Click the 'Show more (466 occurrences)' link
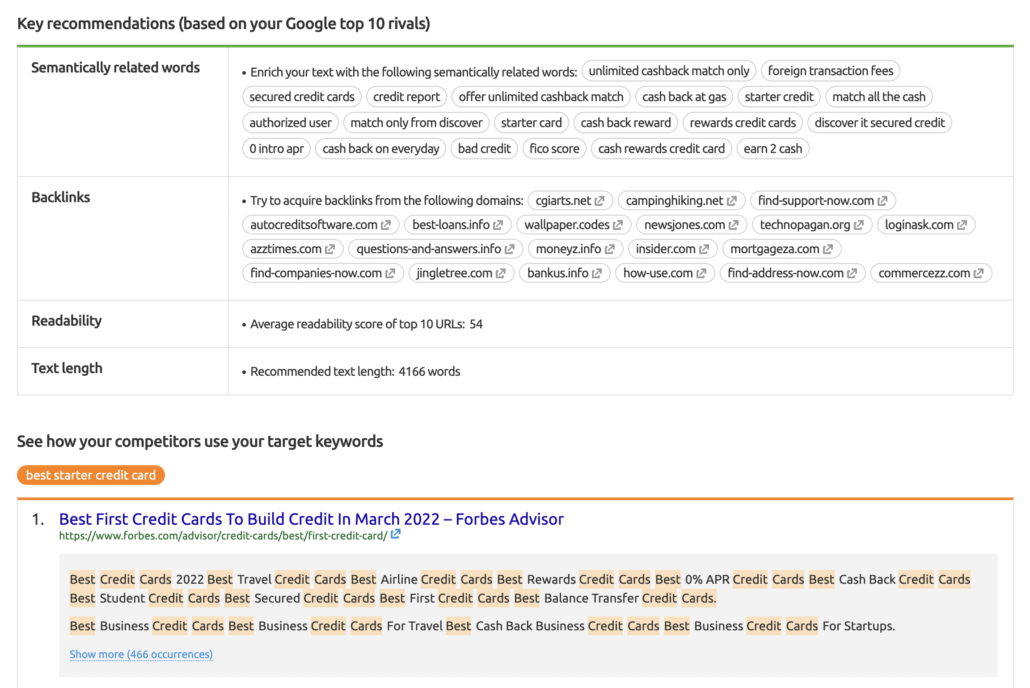Screen dimensions: 1030x688 (140, 654)
